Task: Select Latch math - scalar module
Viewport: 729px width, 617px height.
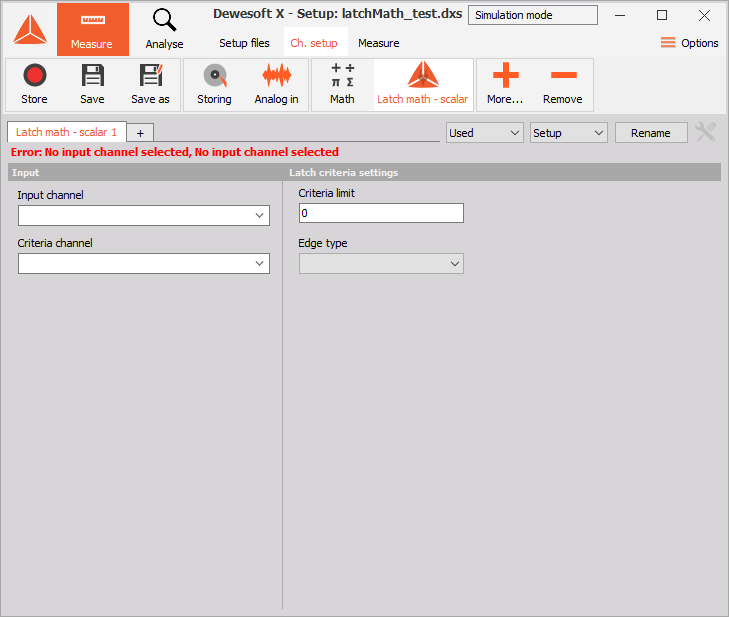Action: pos(423,85)
